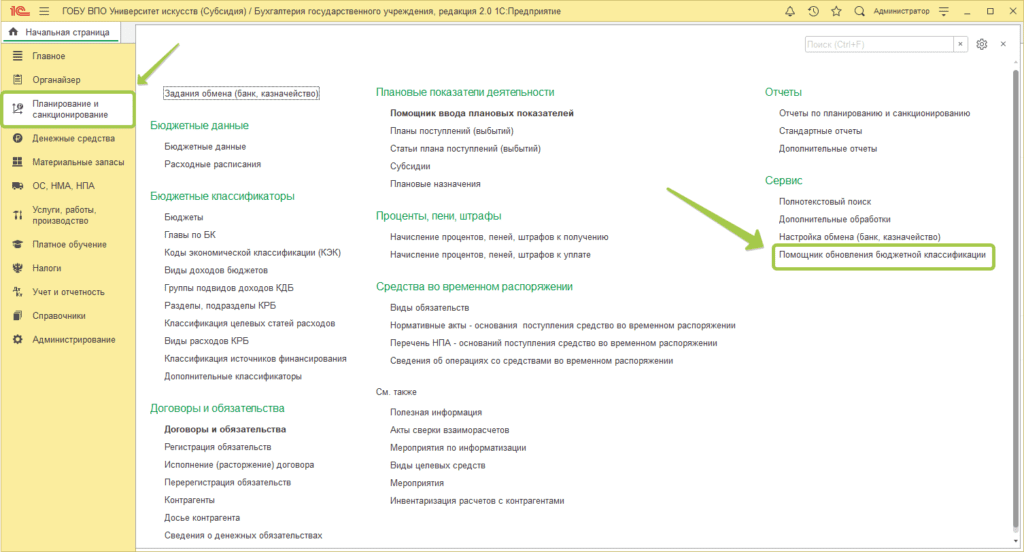Open the notifications bell icon
The width and height of the screenshot is (1024, 552).
tap(791, 11)
